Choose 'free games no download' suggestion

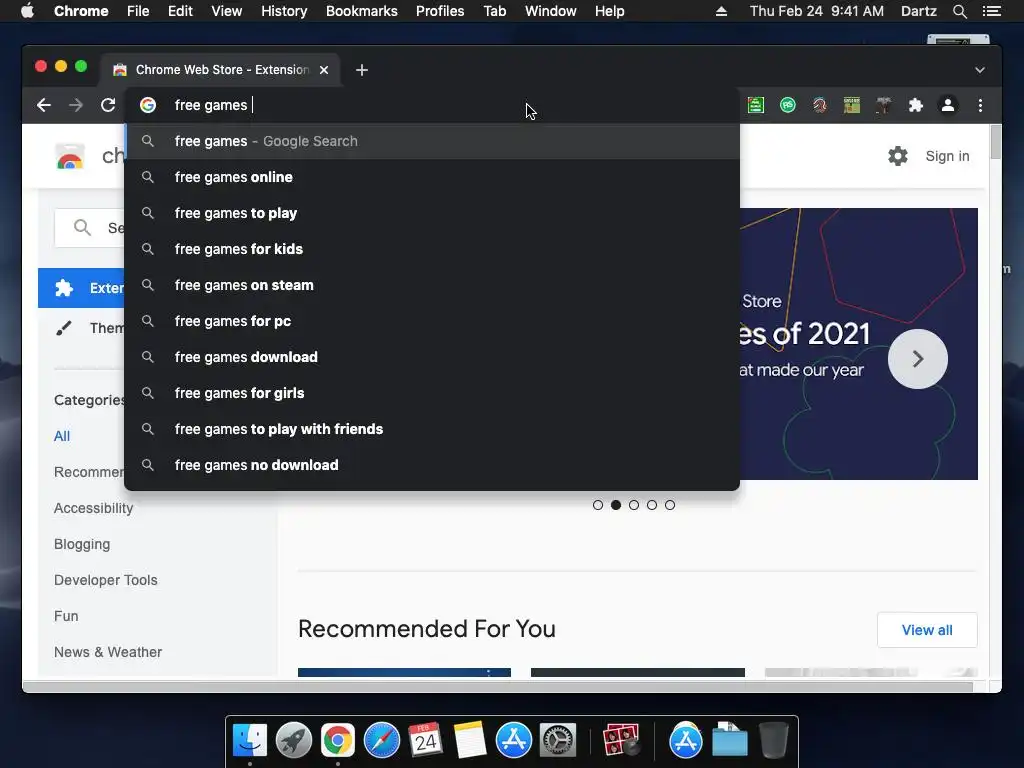point(432,464)
